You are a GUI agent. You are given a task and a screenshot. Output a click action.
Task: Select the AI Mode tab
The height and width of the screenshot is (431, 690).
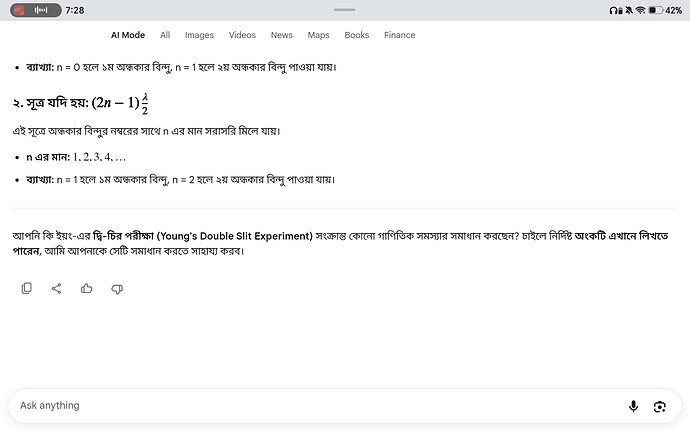(128, 35)
